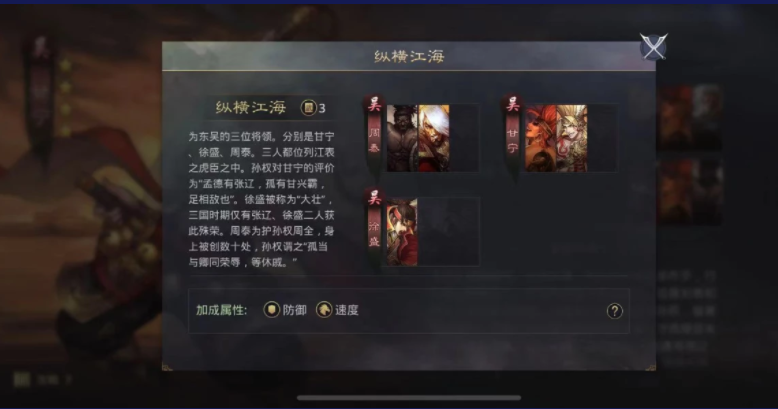Tap the empty slot beside 徐盛's portrait

point(449,232)
